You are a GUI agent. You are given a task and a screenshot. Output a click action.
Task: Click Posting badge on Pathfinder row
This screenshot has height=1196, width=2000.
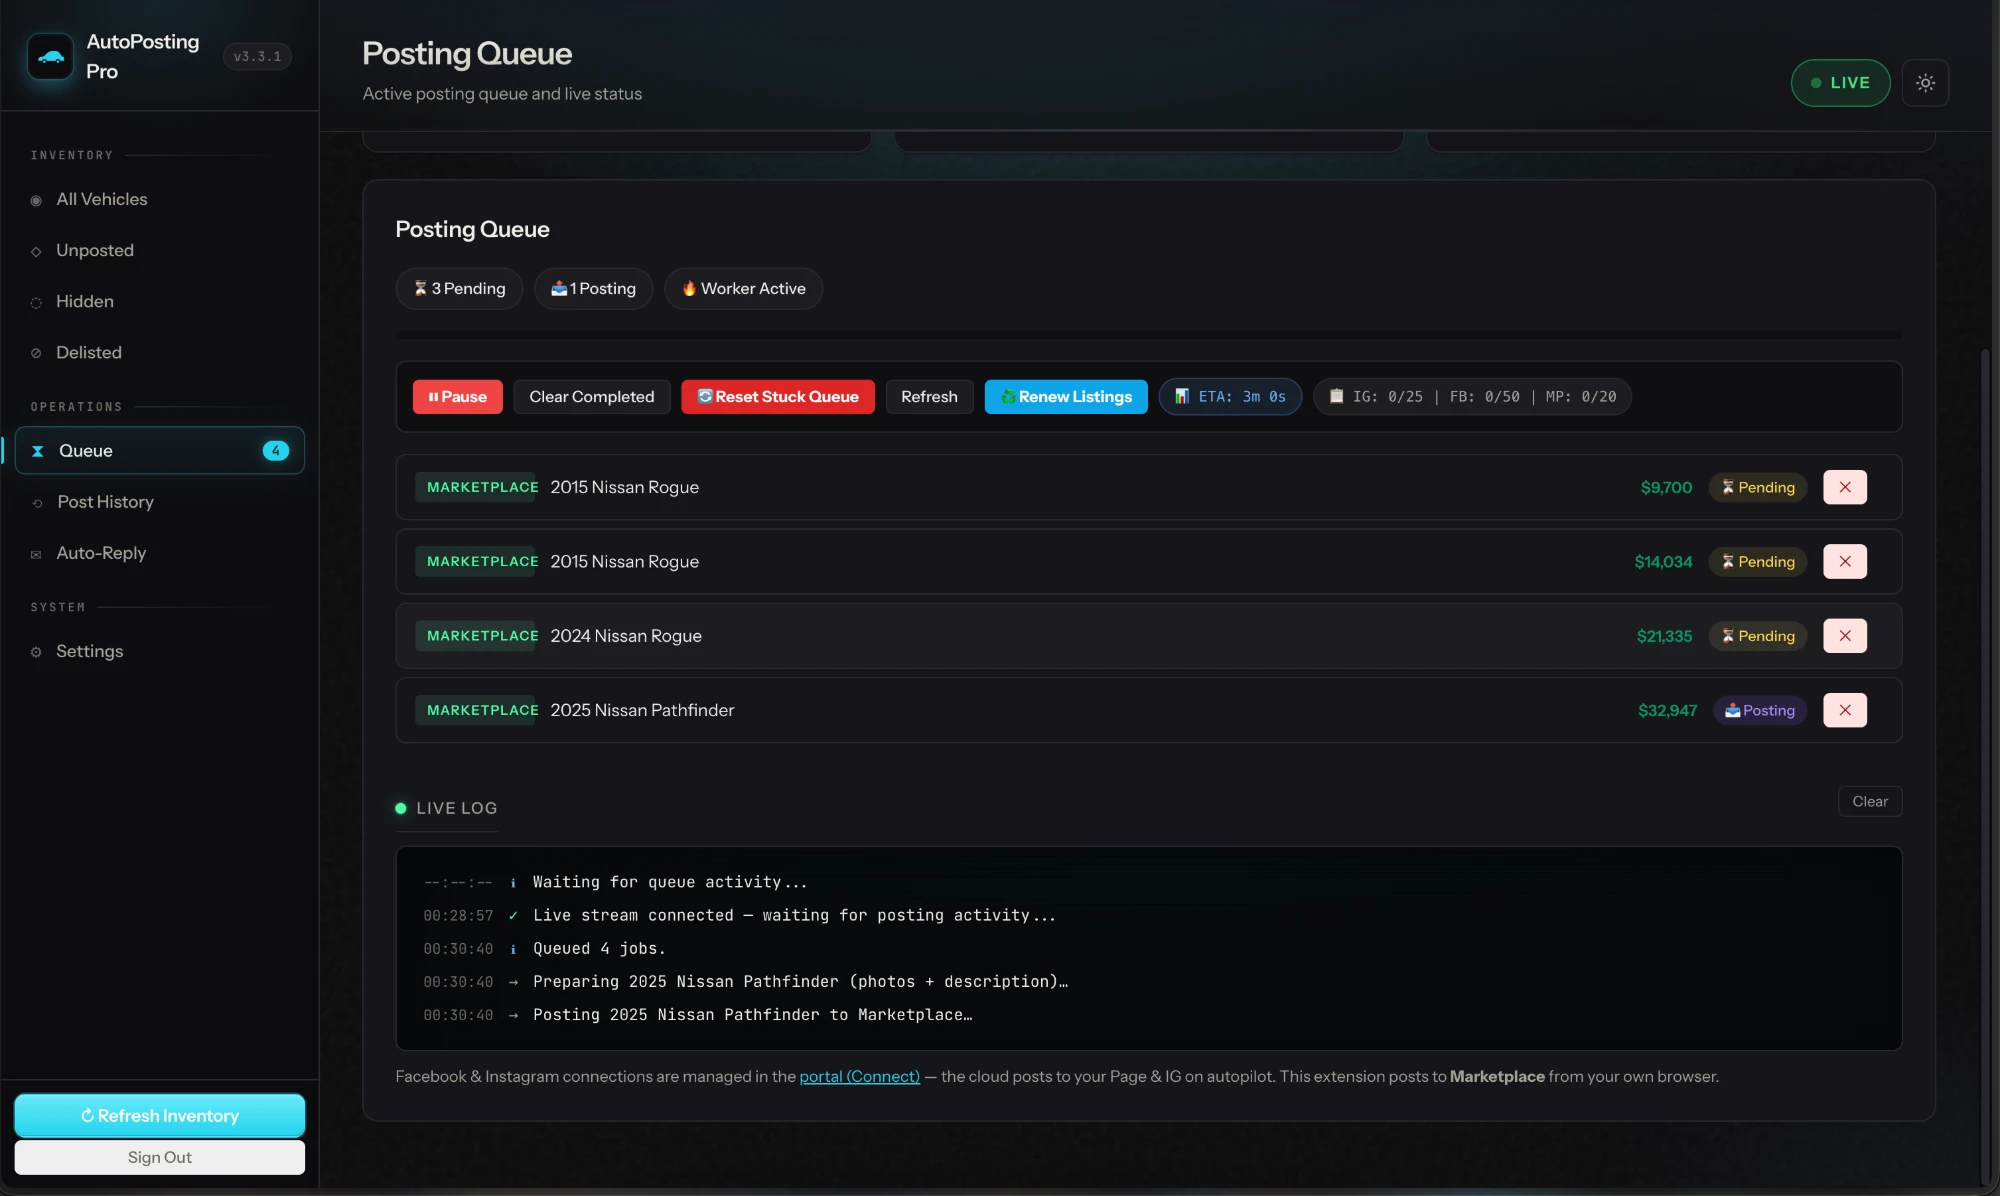[x=1760, y=710]
